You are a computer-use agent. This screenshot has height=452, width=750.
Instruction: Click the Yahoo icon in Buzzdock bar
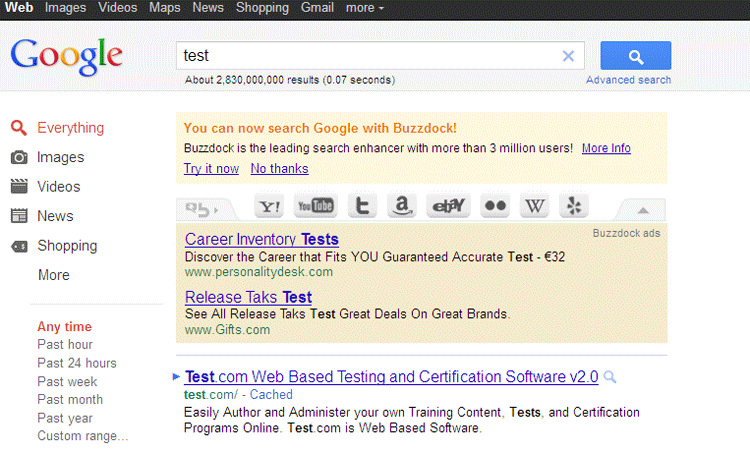270,207
